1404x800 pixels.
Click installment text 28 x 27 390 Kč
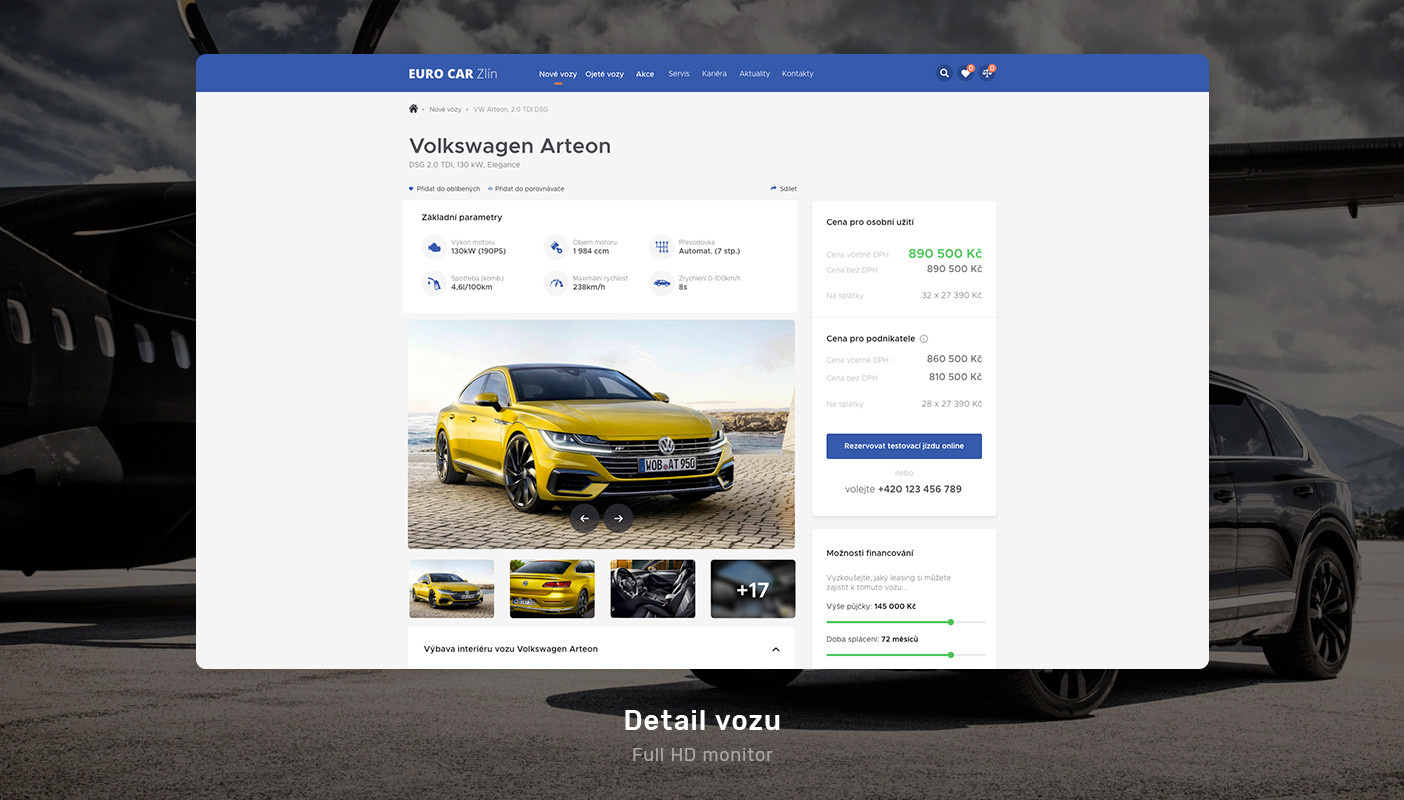[952, 404]
